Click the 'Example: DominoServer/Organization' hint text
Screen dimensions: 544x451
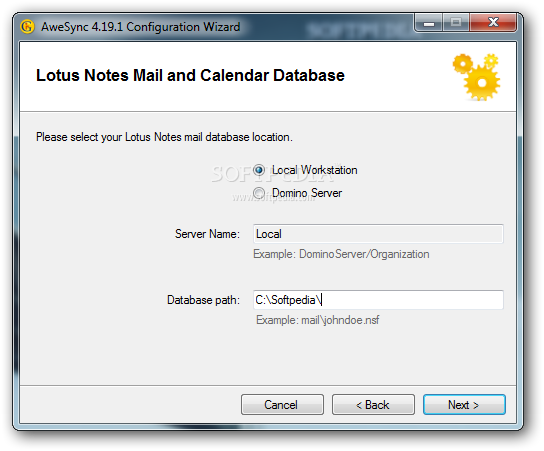point(341,254)
